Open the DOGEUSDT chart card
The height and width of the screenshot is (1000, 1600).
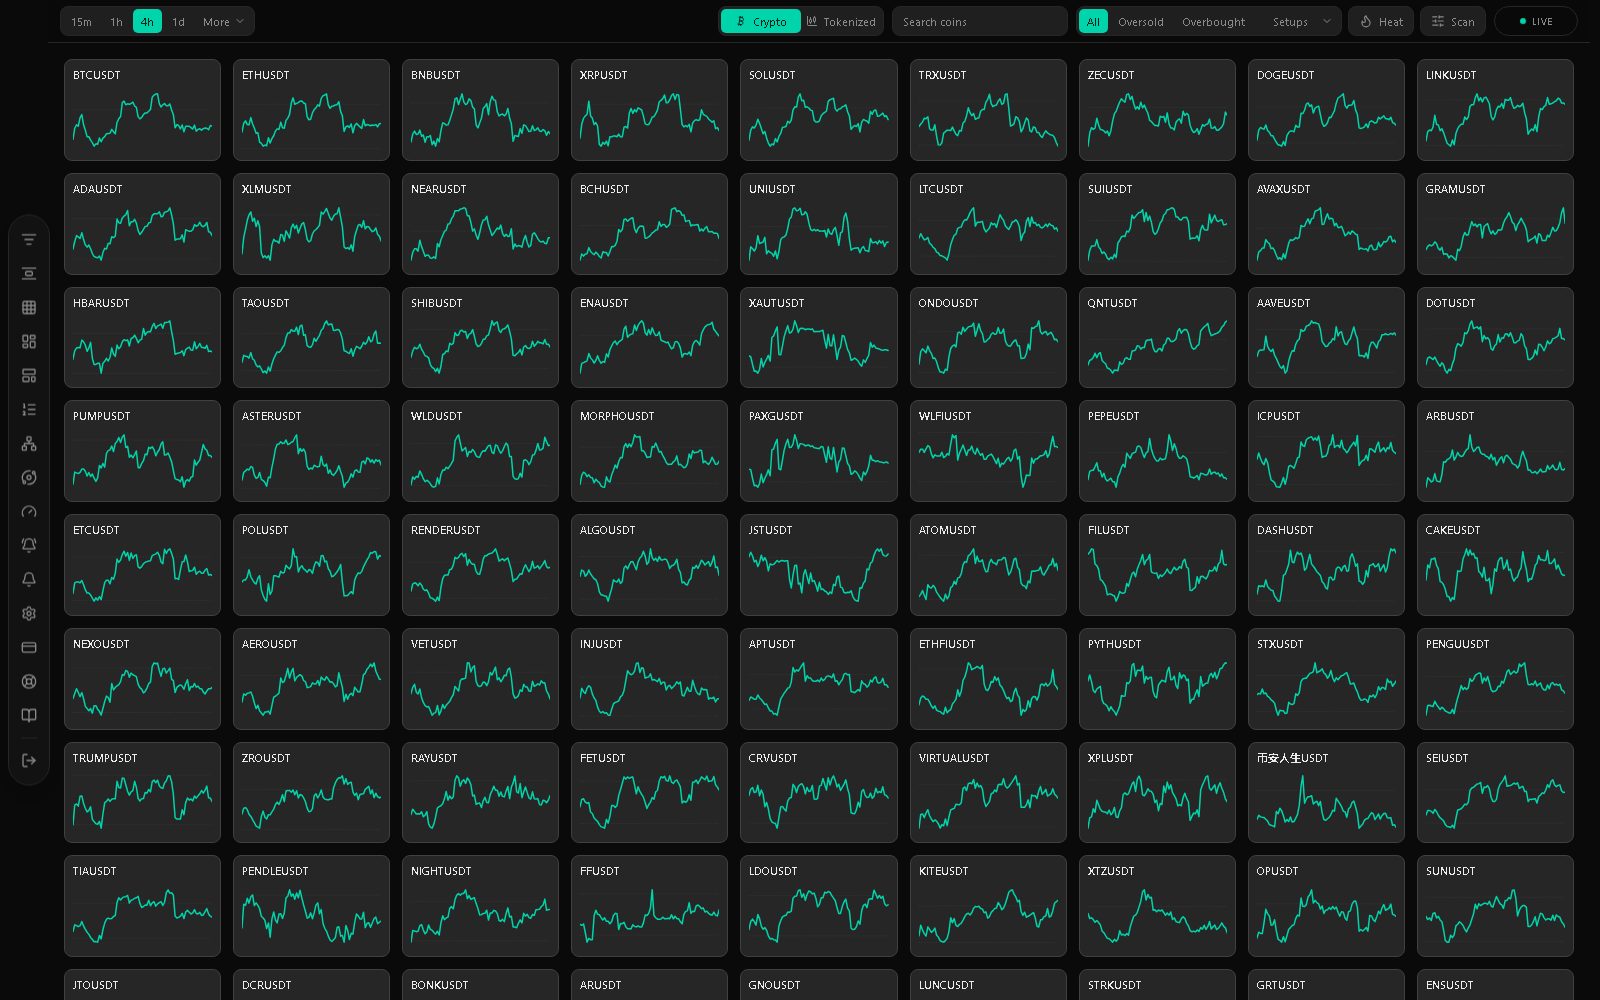(x=1326, y=110)
